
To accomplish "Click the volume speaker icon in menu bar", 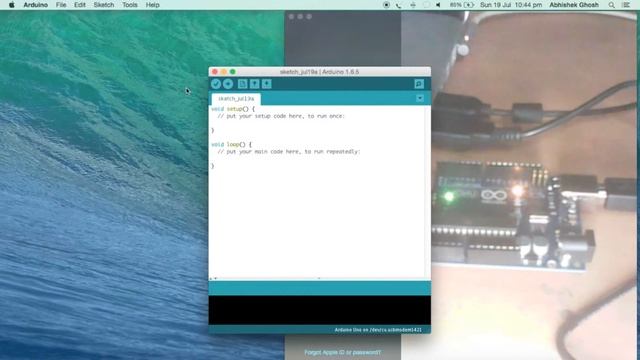I will (x=438, y=5).
